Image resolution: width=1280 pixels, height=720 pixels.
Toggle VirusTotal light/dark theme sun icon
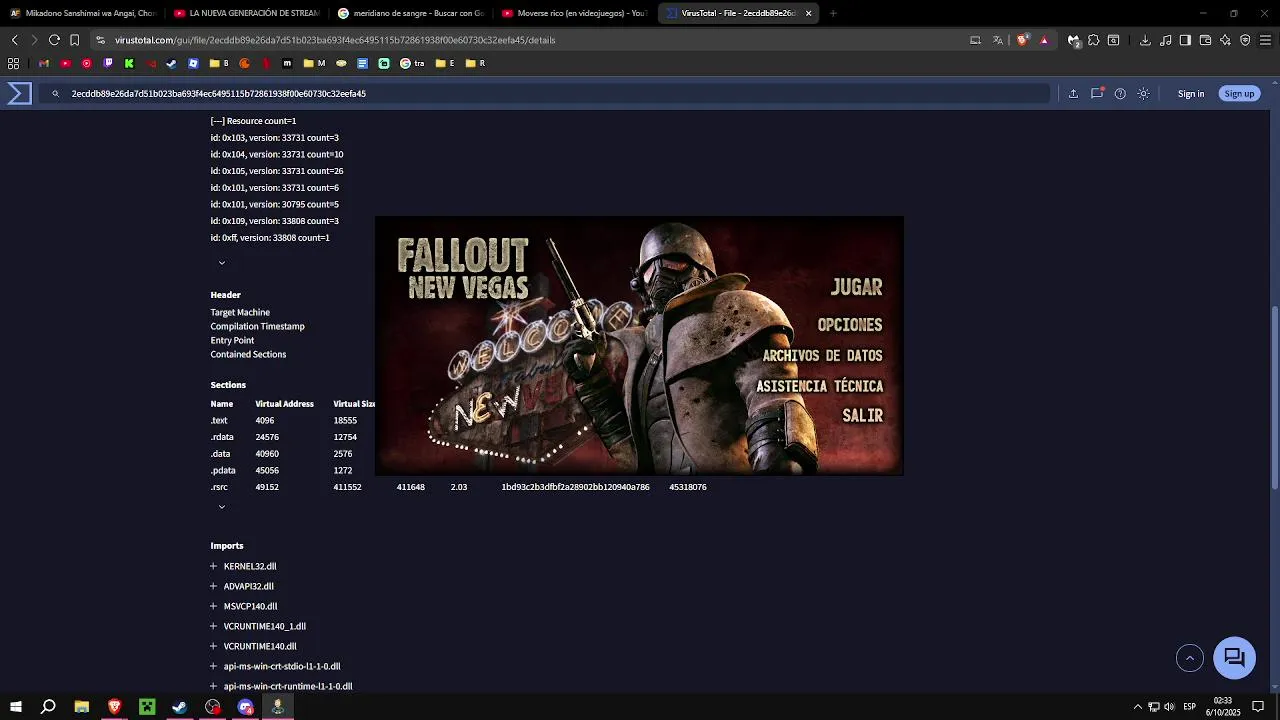[x=1144, y=93]
